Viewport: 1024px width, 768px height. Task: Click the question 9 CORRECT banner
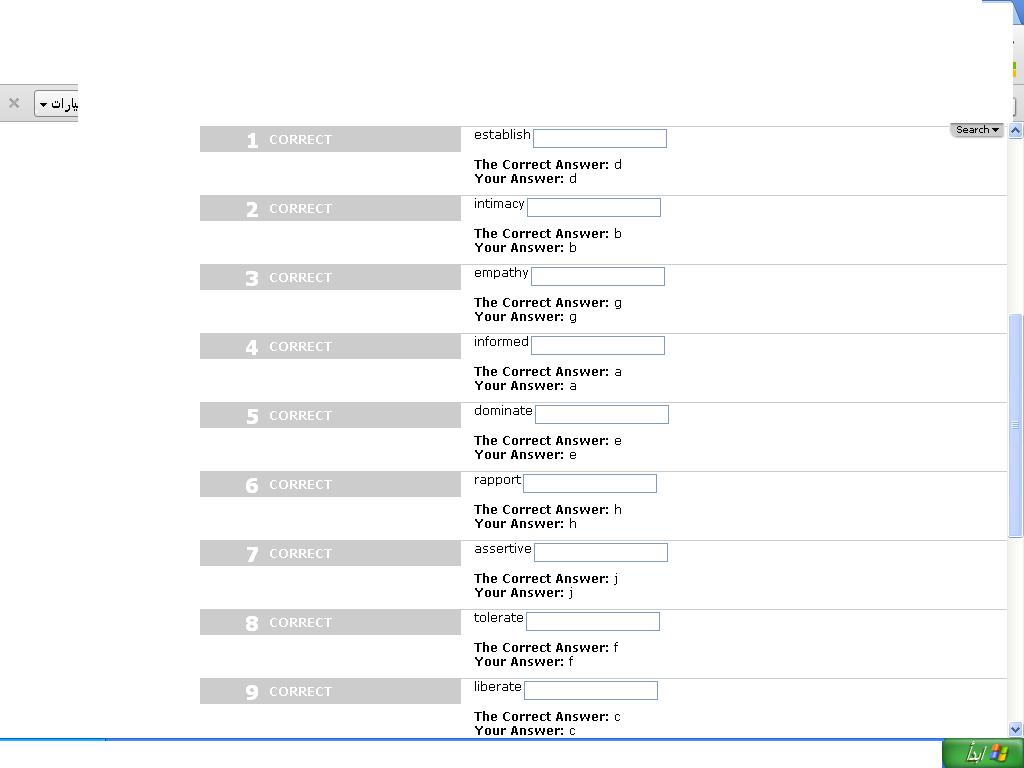[330, 691]
